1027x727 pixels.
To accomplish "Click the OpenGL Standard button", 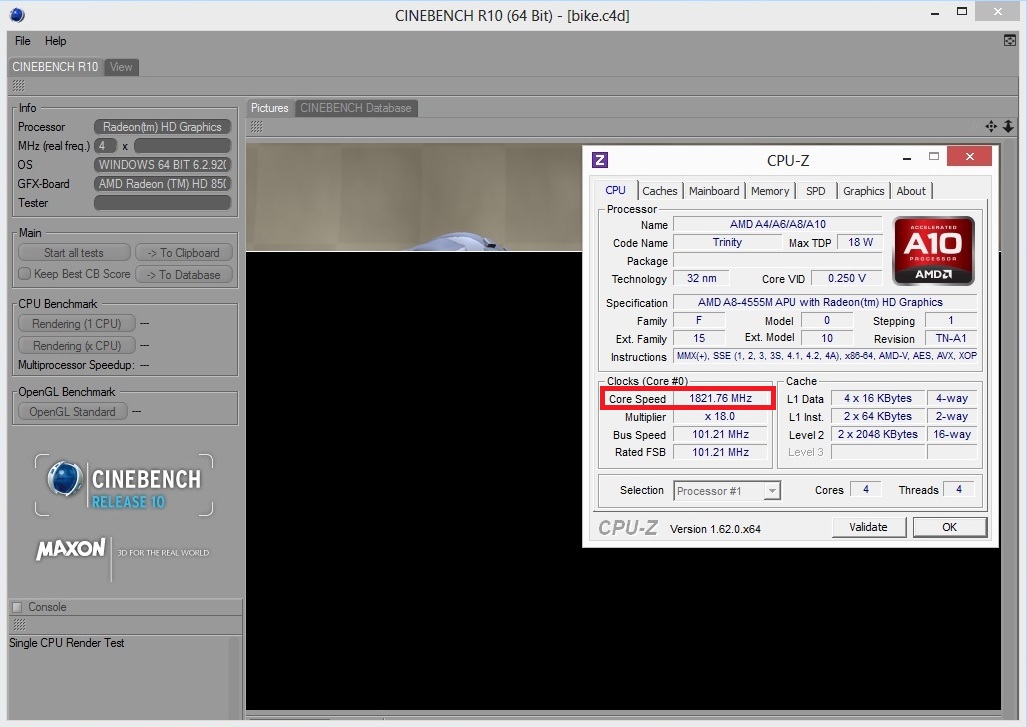I will click(x=72, y=411).
